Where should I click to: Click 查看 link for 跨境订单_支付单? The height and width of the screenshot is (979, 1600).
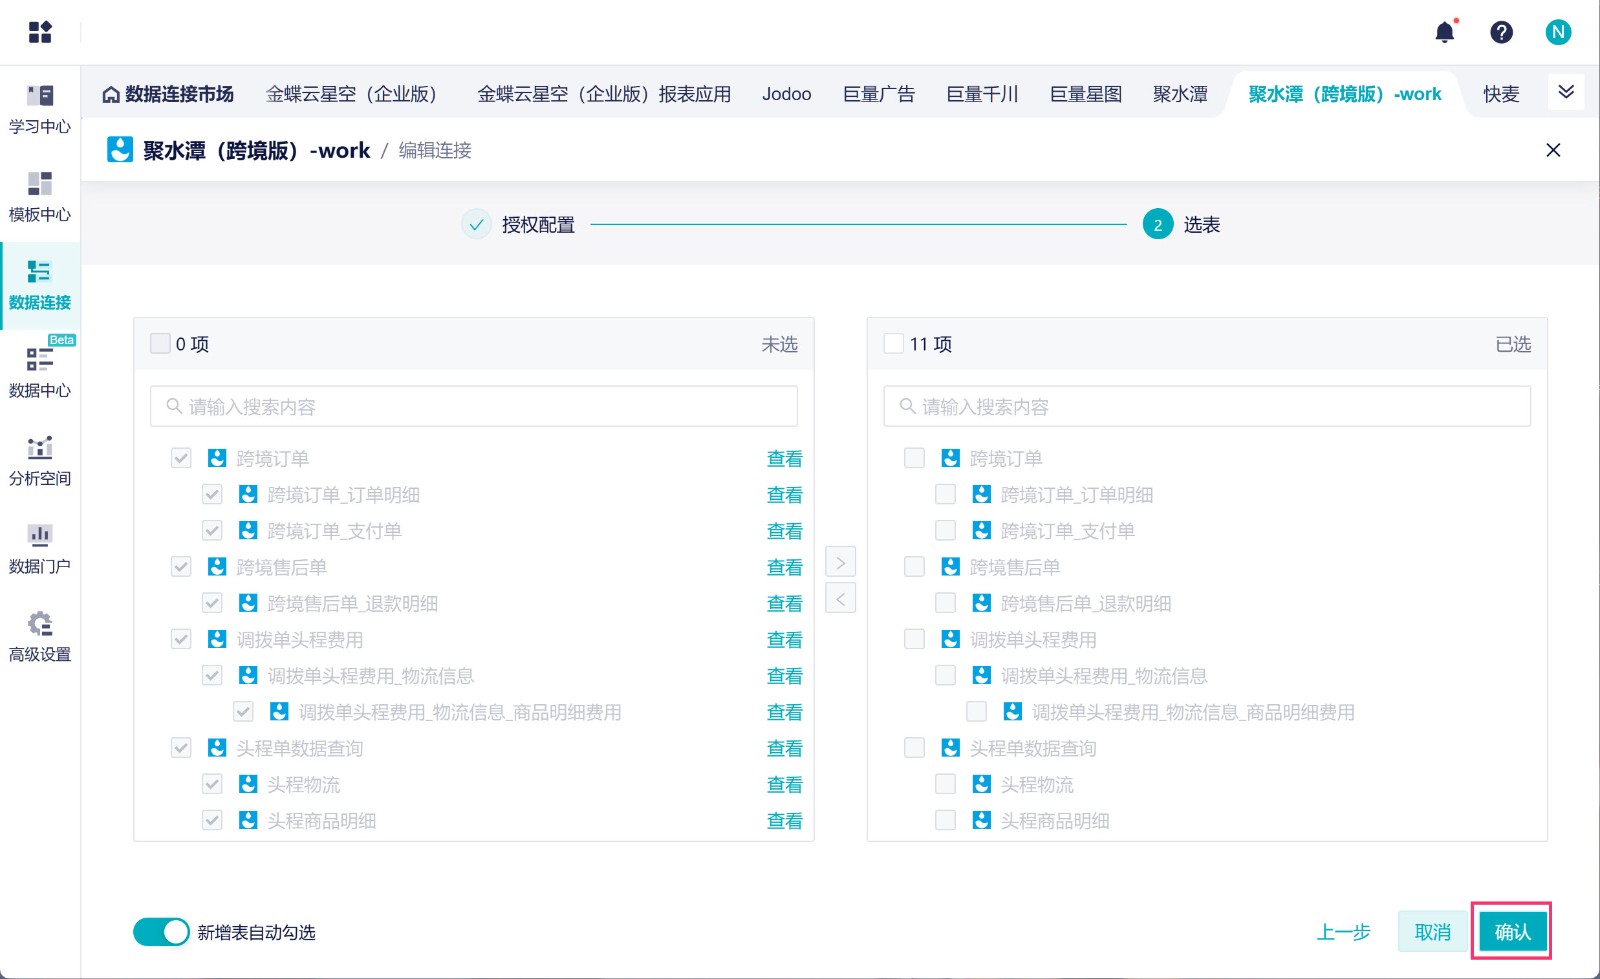point(784,530)
